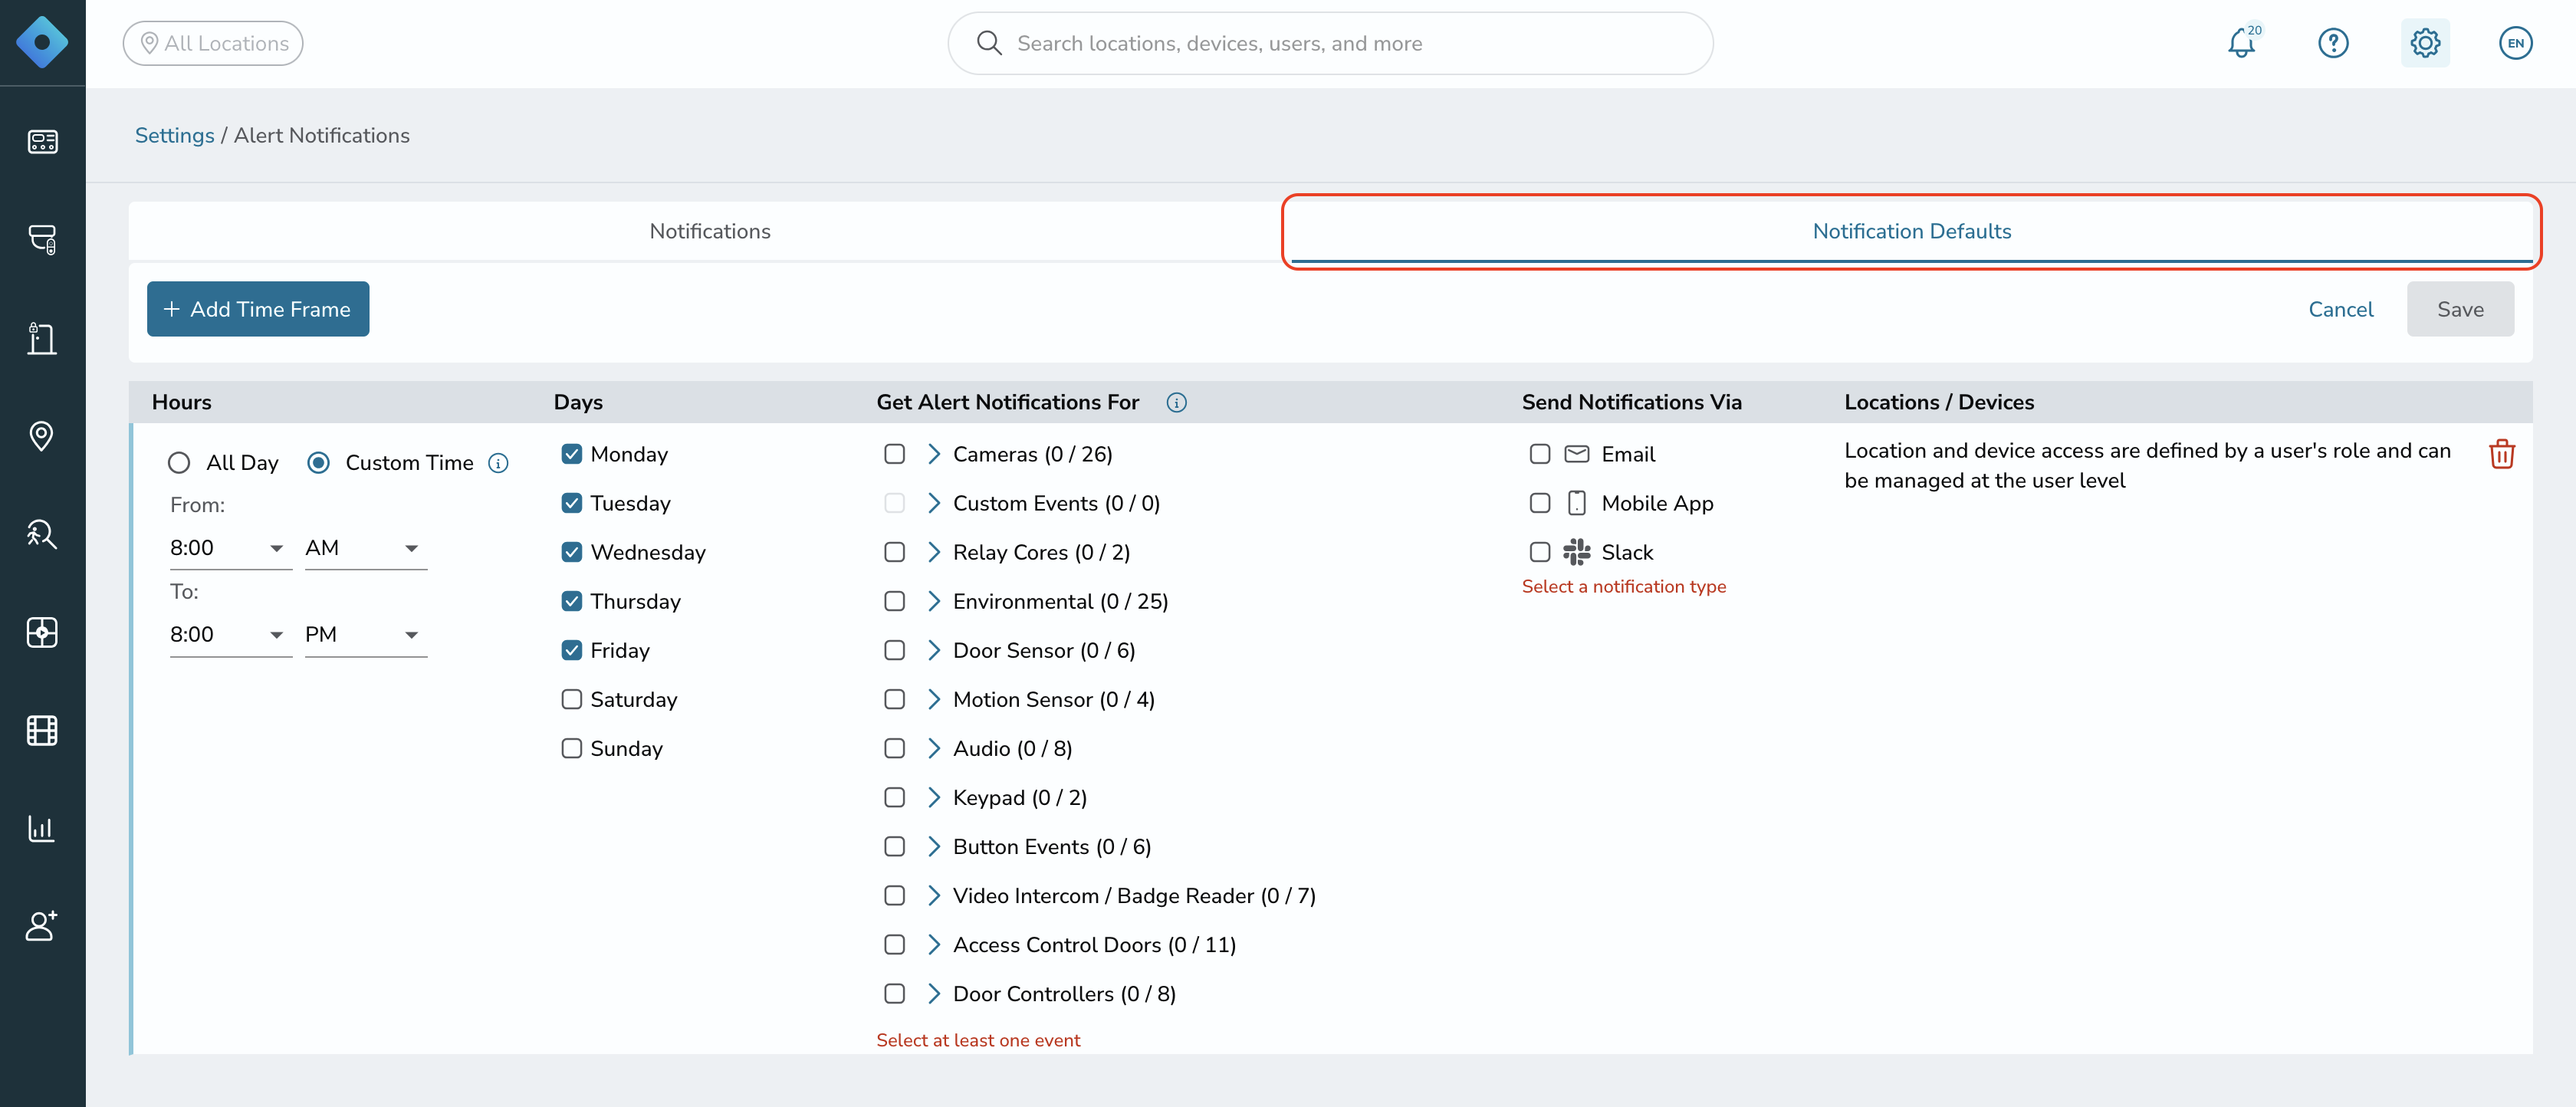Uncheck the Wednesday checkbox
Viewport: 2576px width, 1107px height.
pos(572,552)
